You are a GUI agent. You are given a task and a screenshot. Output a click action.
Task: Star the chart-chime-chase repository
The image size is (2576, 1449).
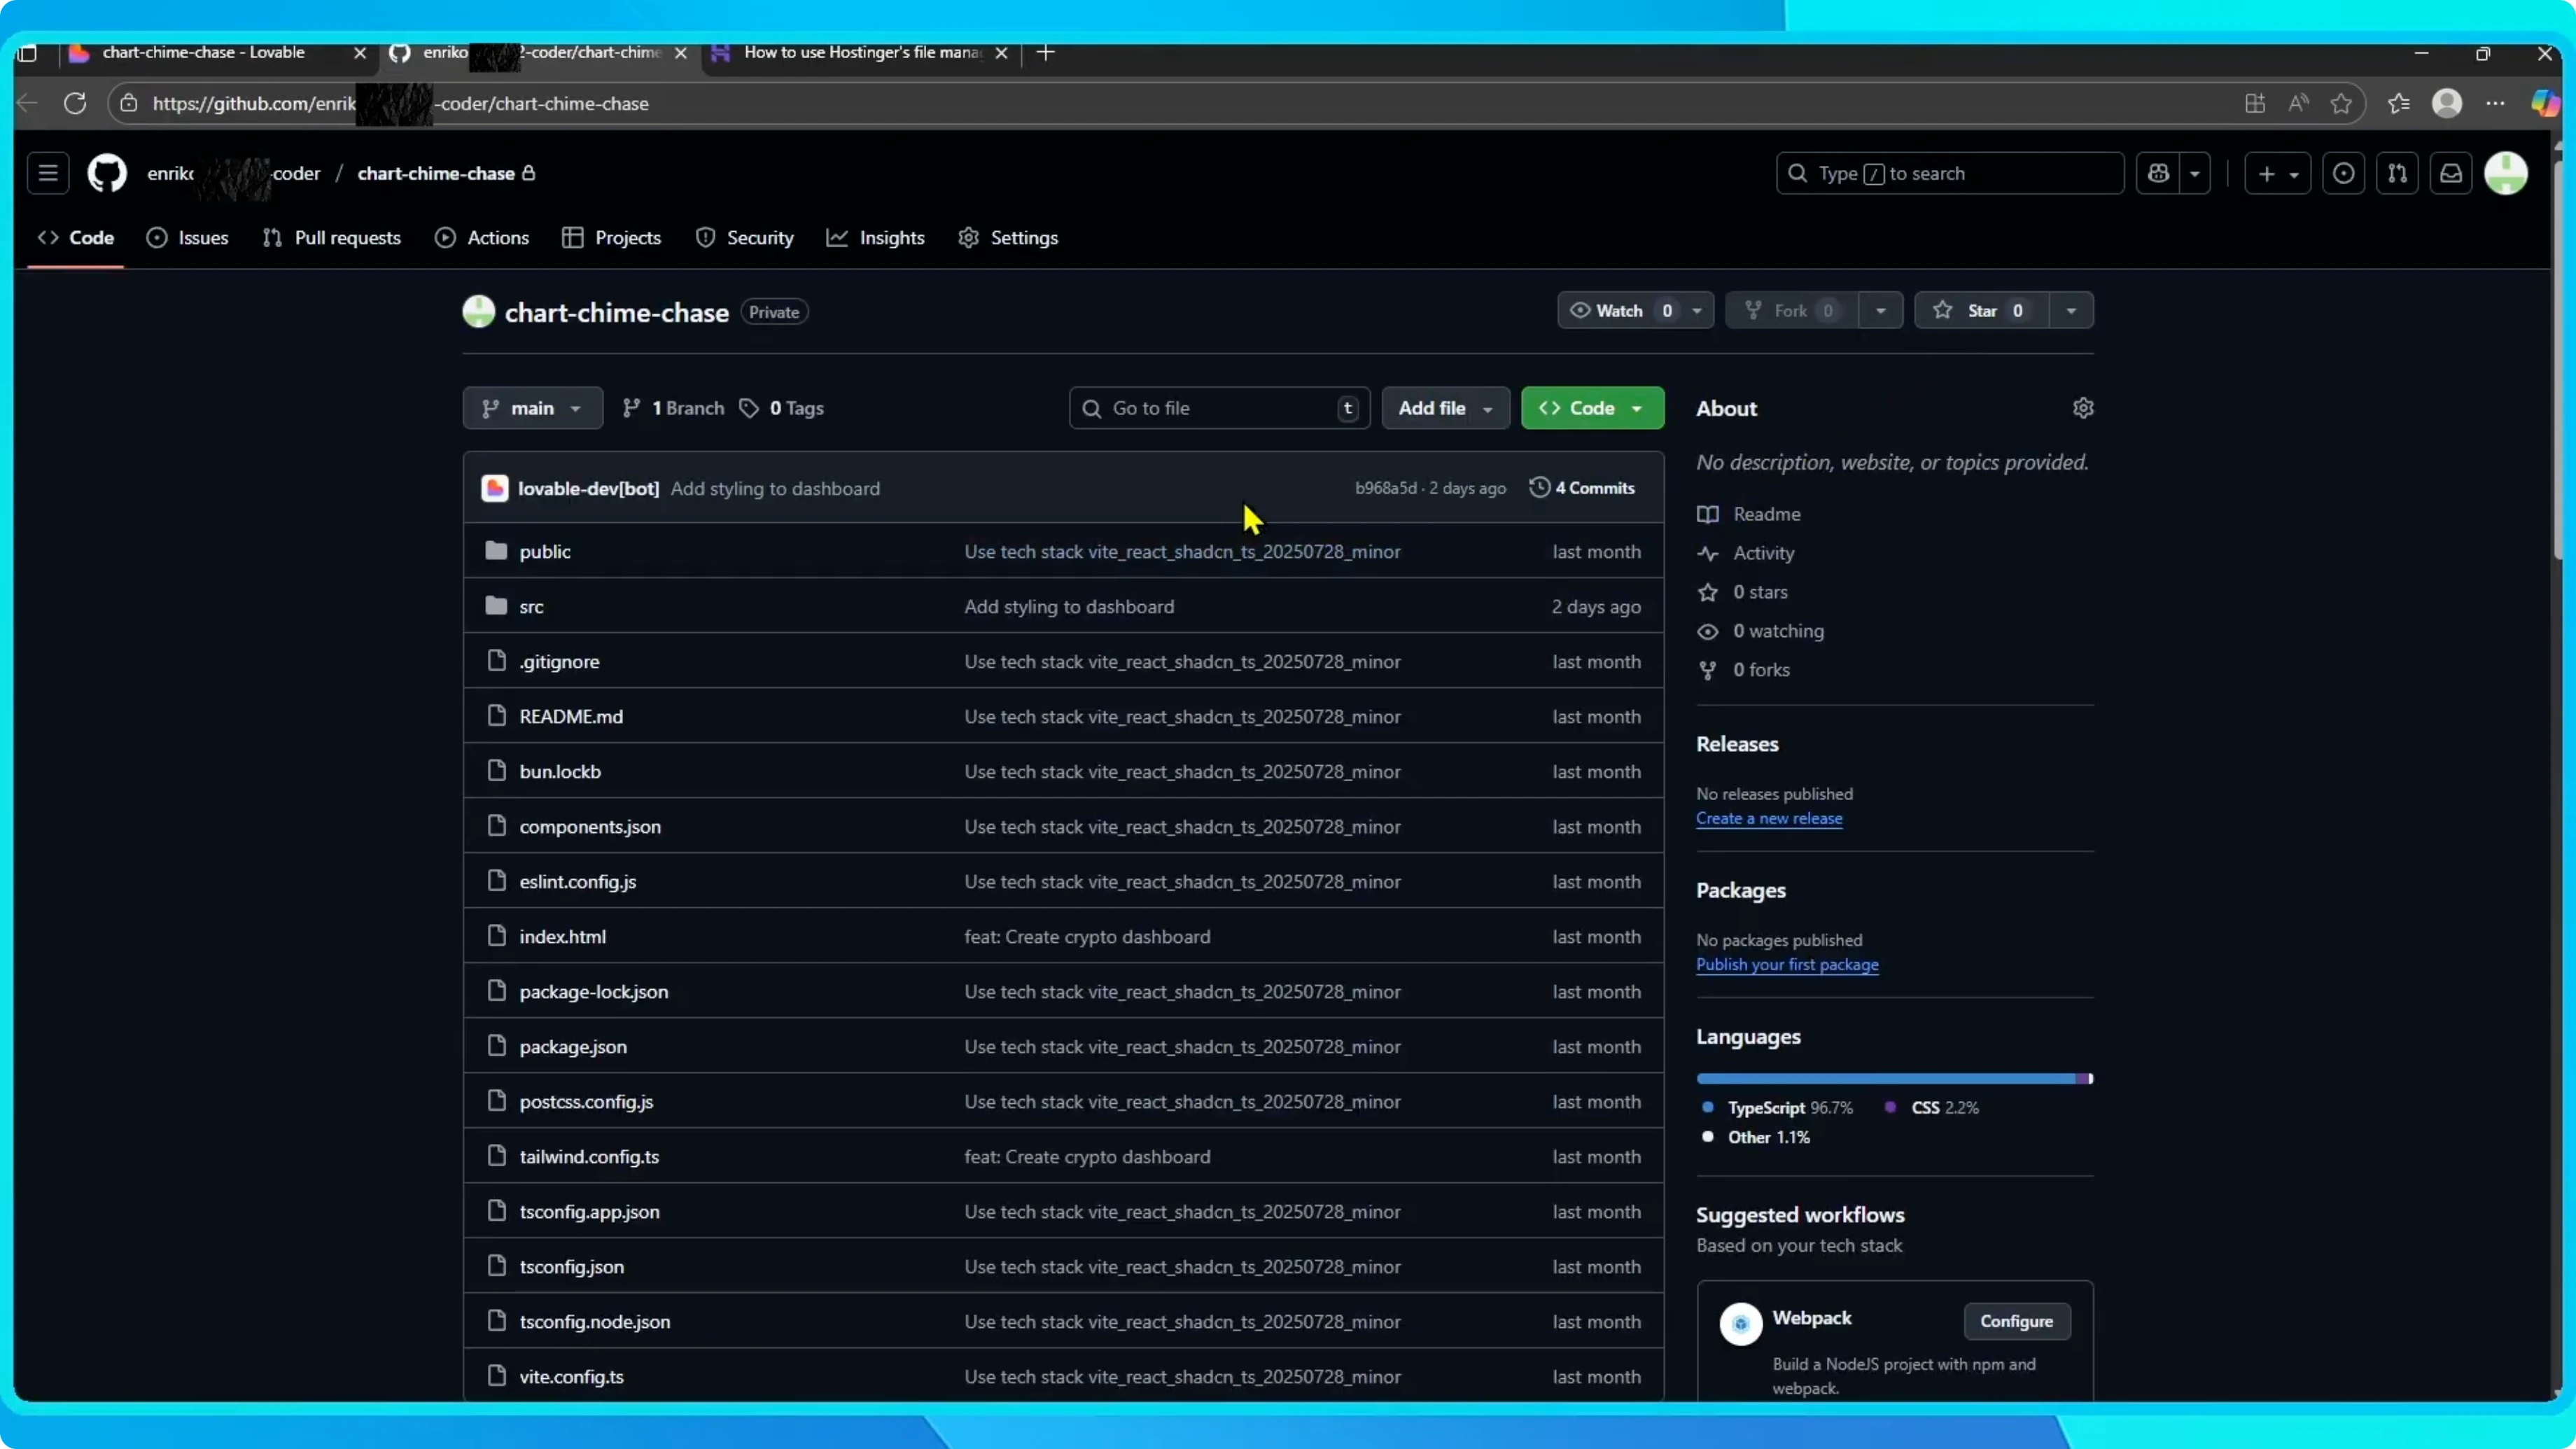coord(1981,311)
